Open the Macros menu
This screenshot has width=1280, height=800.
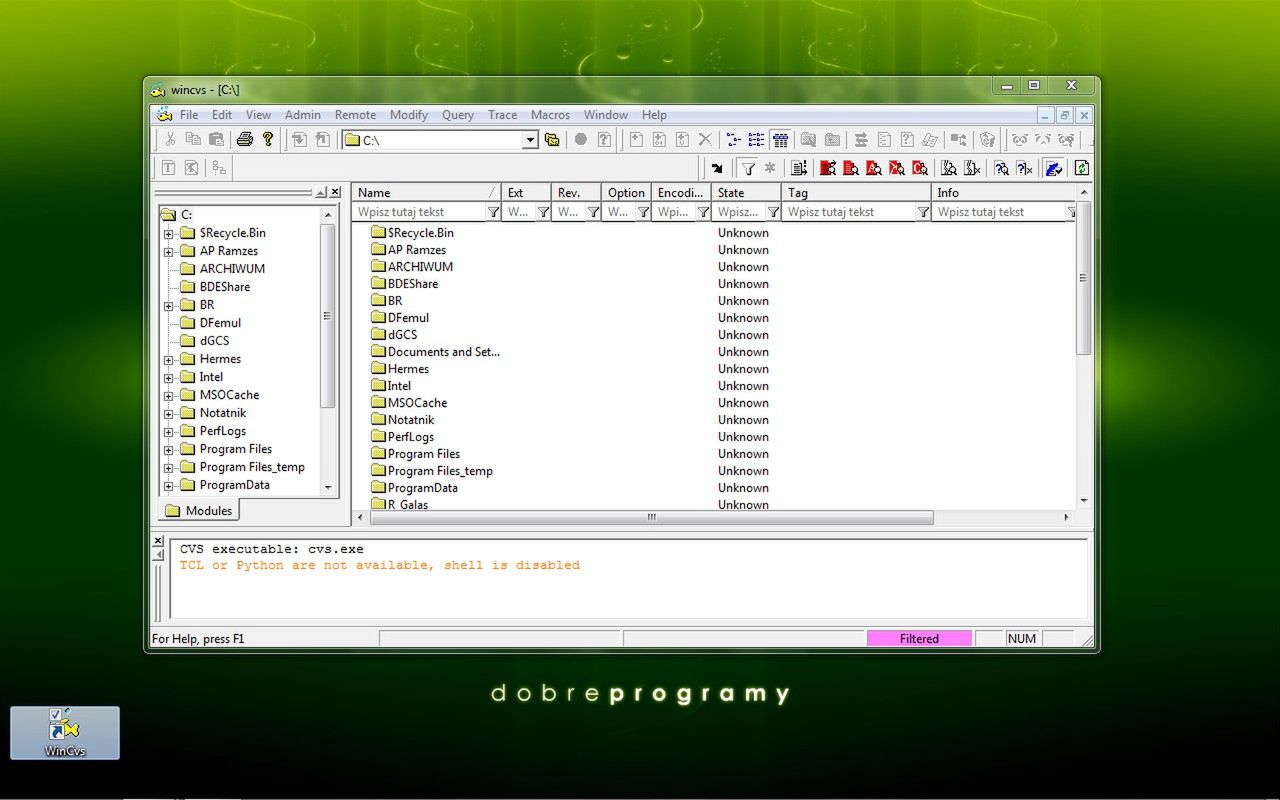(550, 115)
